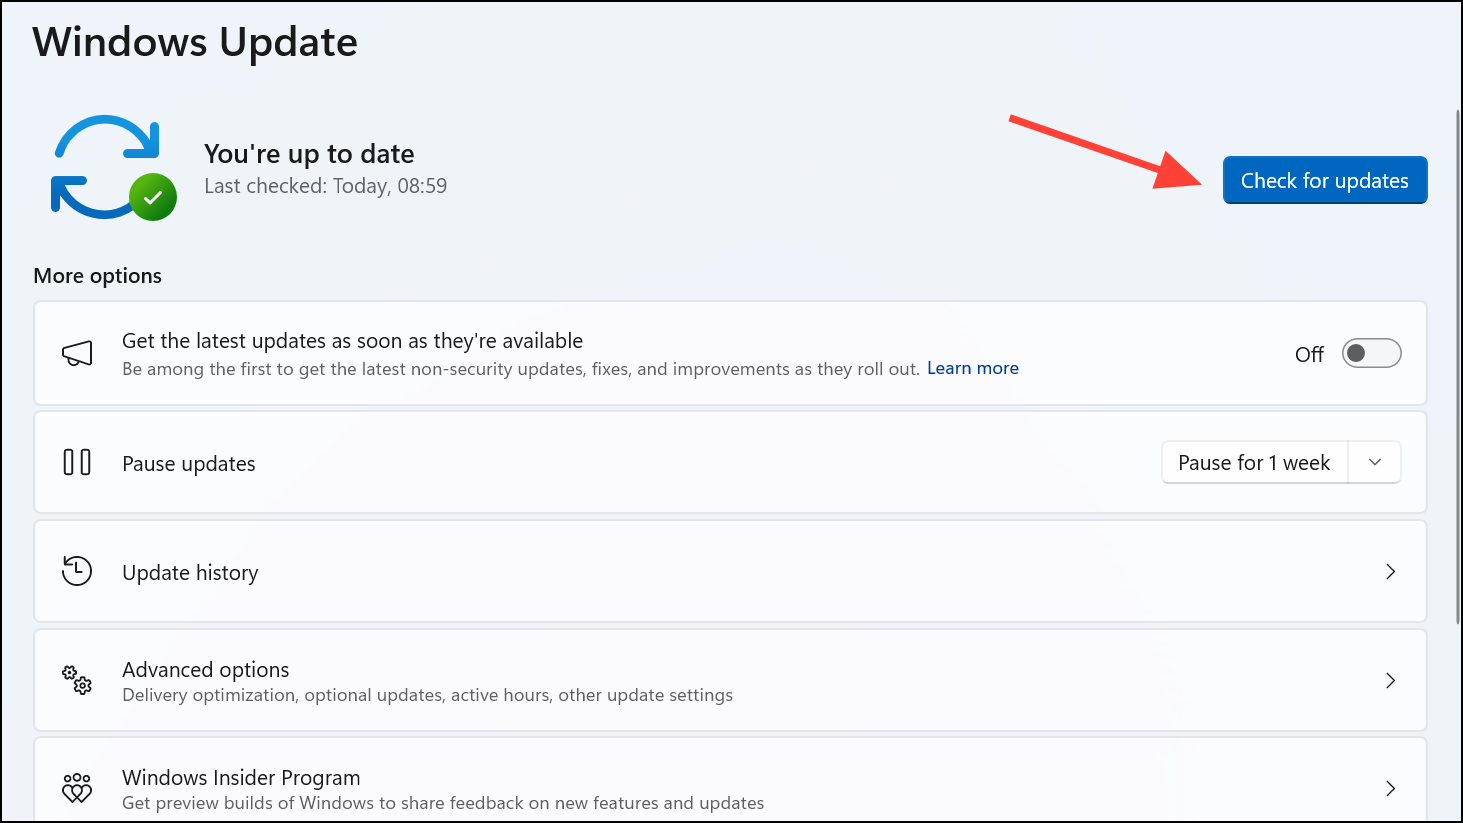Click the gears icon beside Advanced options
This screenshot has width=1463, height=823.
(77, 680)
